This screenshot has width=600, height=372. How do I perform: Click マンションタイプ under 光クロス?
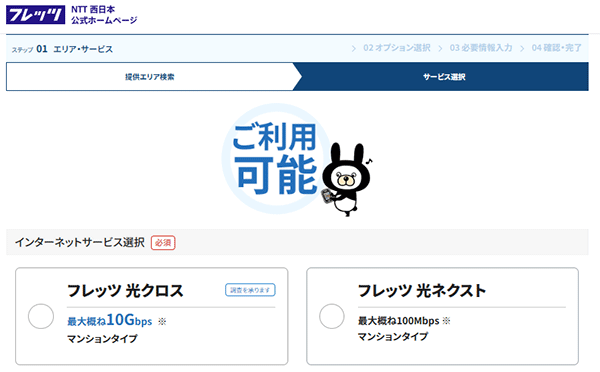(102, 339)
